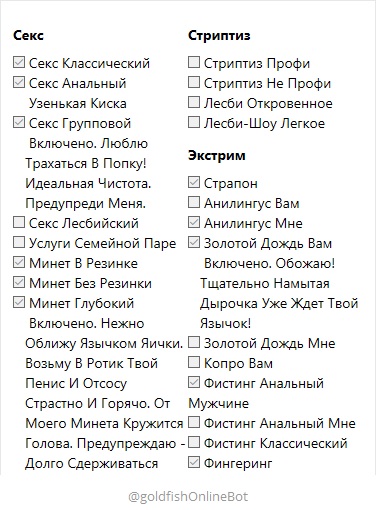Disable the Страпон checkbox
The image size is (378, 510).
pos(194,182)
